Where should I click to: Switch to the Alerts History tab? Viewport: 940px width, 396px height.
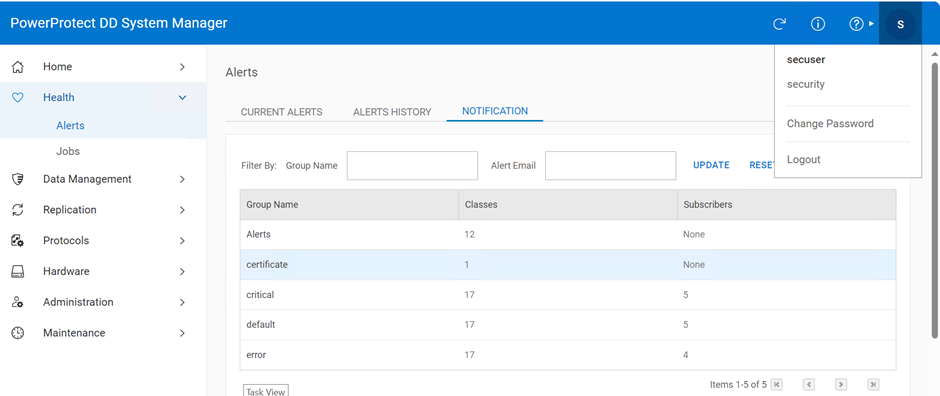click(x=392, y=112)
